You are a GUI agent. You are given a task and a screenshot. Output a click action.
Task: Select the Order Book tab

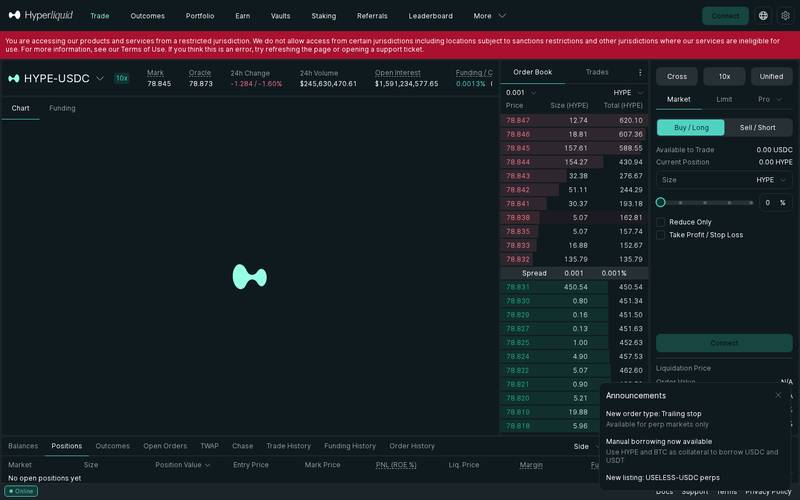coord(533,72)
